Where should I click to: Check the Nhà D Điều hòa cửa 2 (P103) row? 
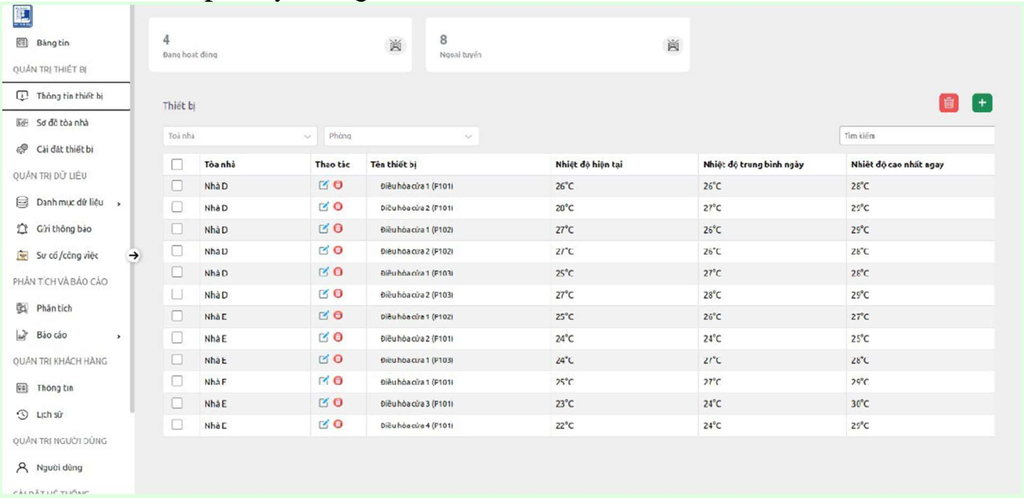[x=177, y=294]
